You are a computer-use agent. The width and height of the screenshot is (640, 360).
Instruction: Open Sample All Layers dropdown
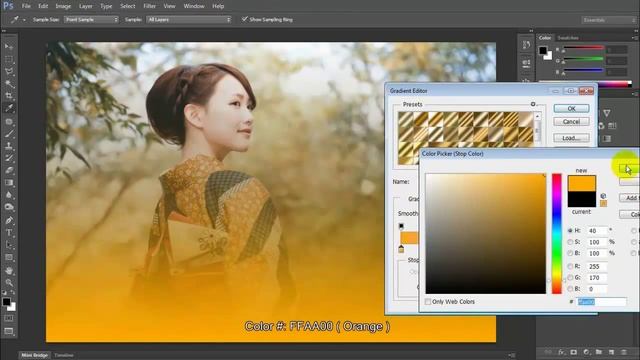tap(189, 19)
